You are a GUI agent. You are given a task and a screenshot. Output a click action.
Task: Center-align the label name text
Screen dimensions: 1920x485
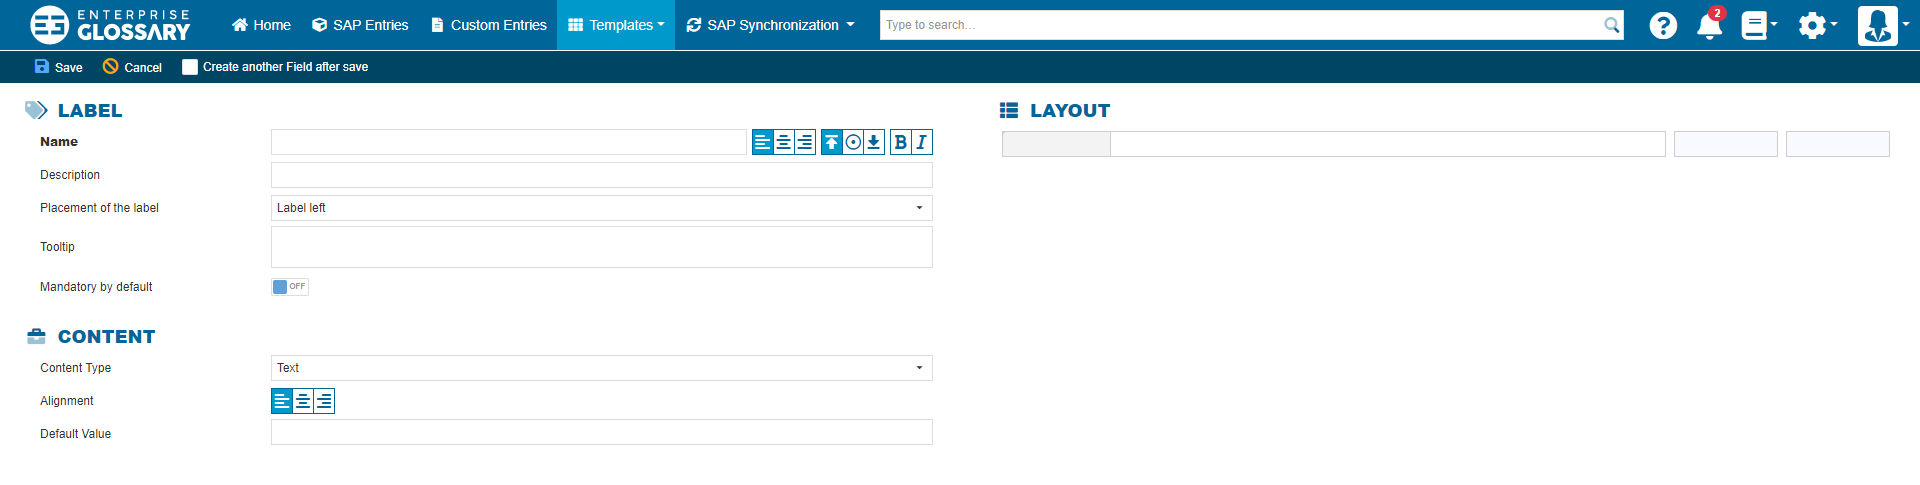(x=784, y=142)
